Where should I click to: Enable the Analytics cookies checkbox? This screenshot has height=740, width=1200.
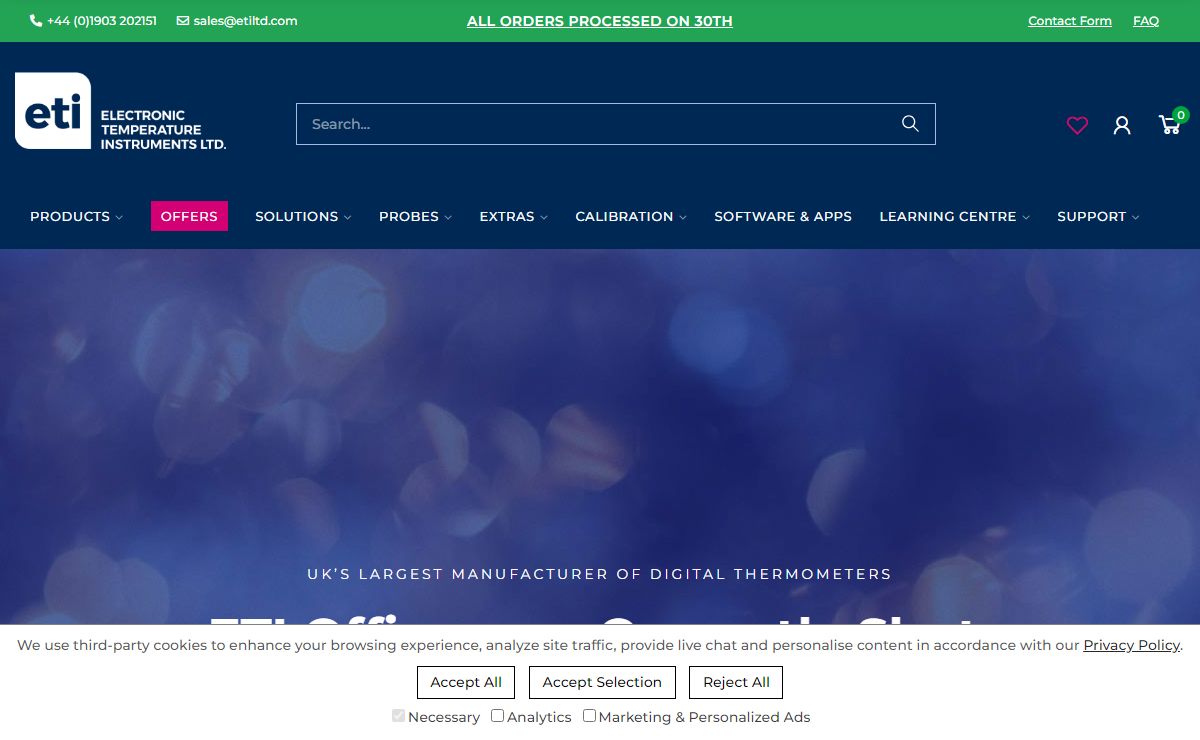click(497, 716)
